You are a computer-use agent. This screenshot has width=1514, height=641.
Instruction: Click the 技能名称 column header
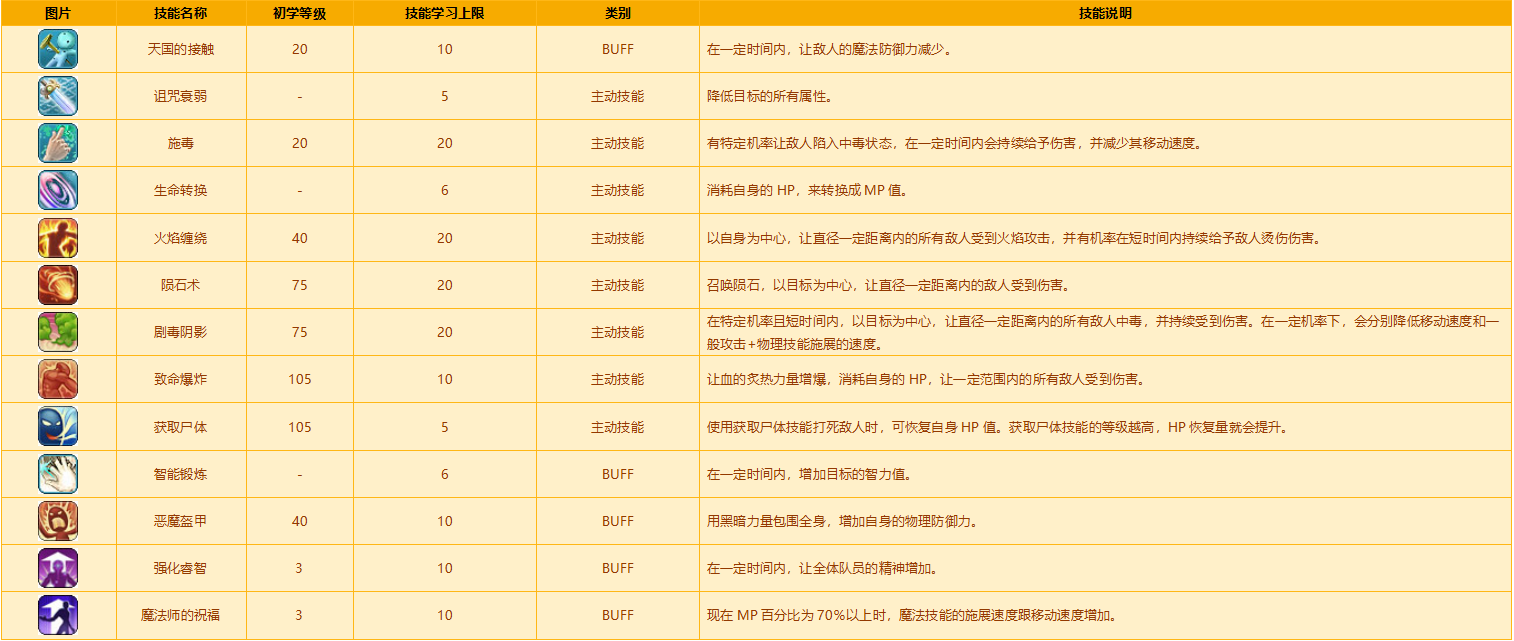(x=181, y=13)
